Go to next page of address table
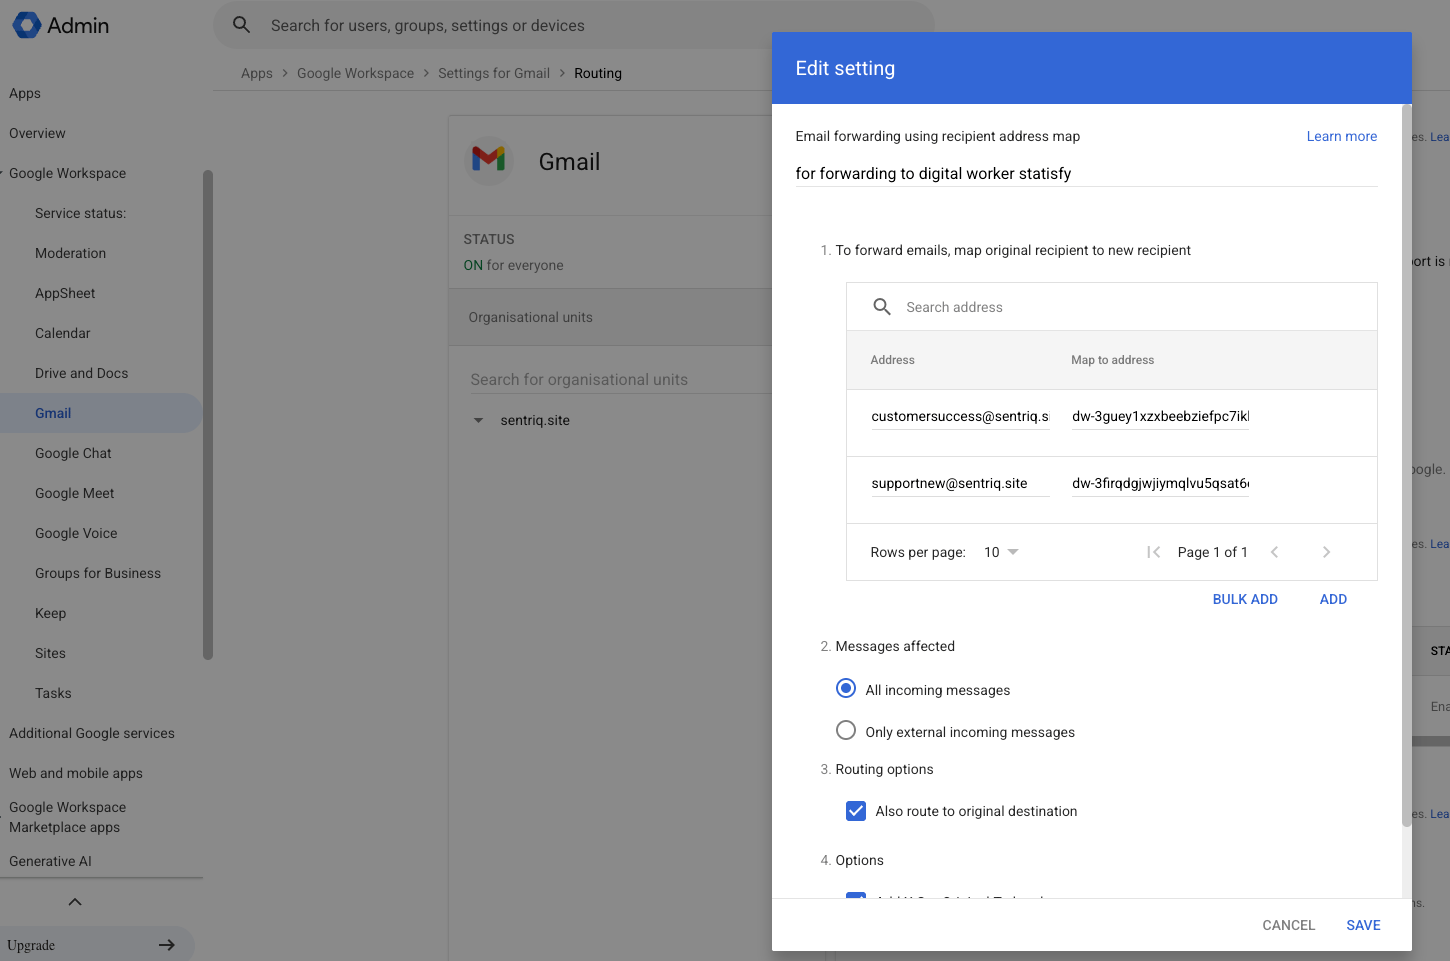Image resolution: width=1450 pixels, height=961 pixels. tap(1326, 552)
